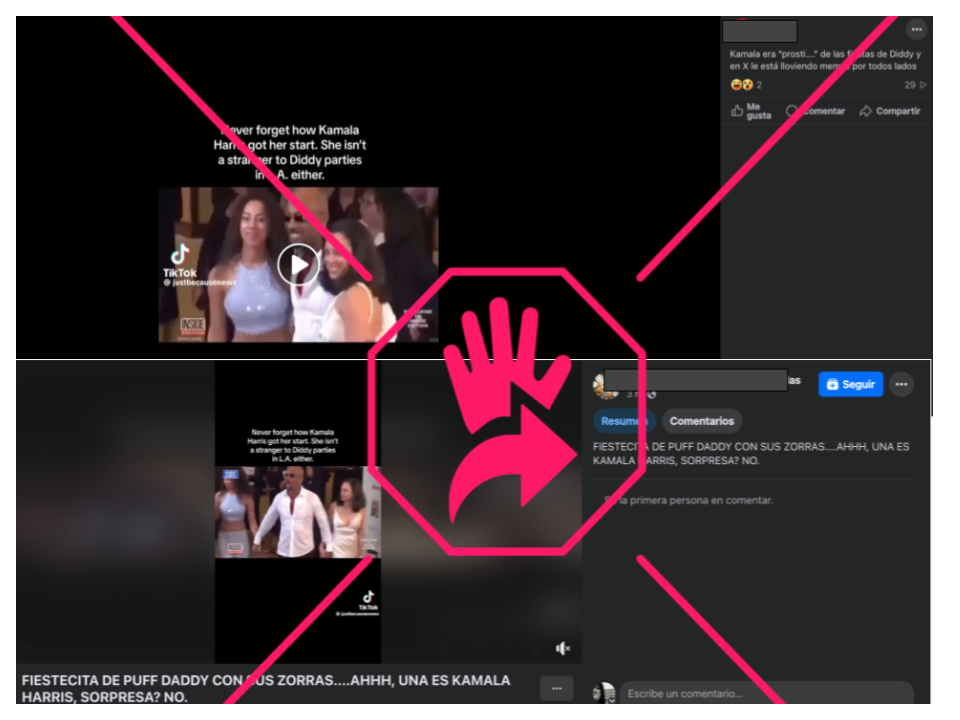Like the post with Me gusta
The image size is (960, 720).
click(x=752, y=111)
